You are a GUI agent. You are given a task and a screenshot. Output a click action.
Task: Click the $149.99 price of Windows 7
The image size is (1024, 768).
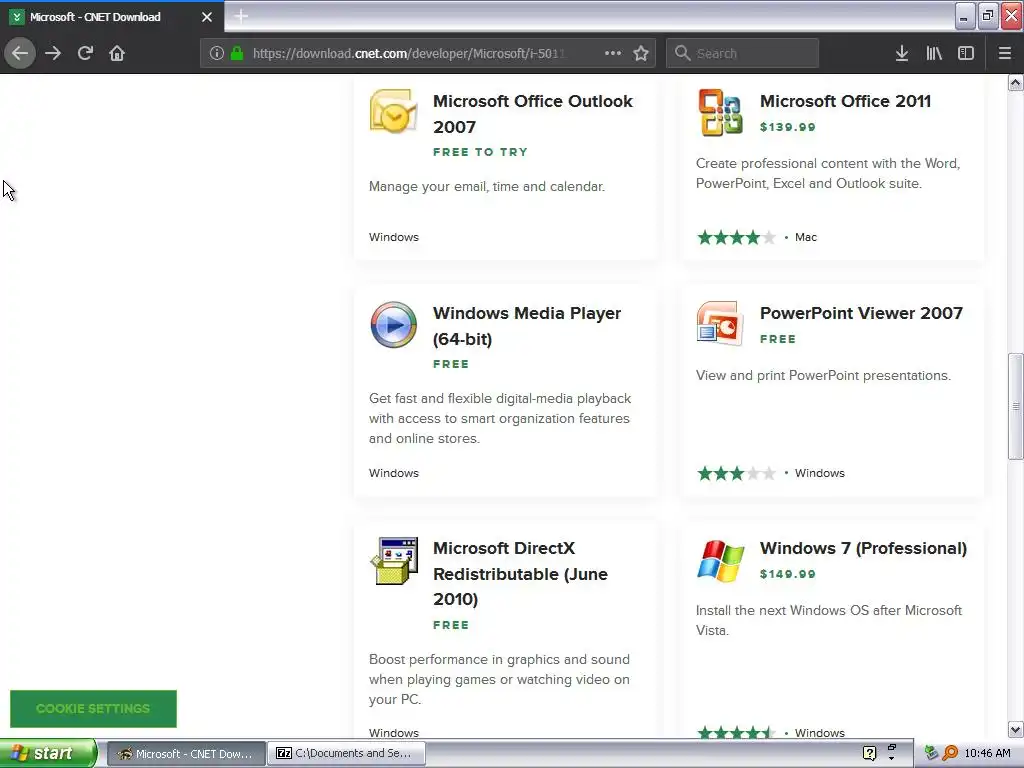tap(788, 574)
